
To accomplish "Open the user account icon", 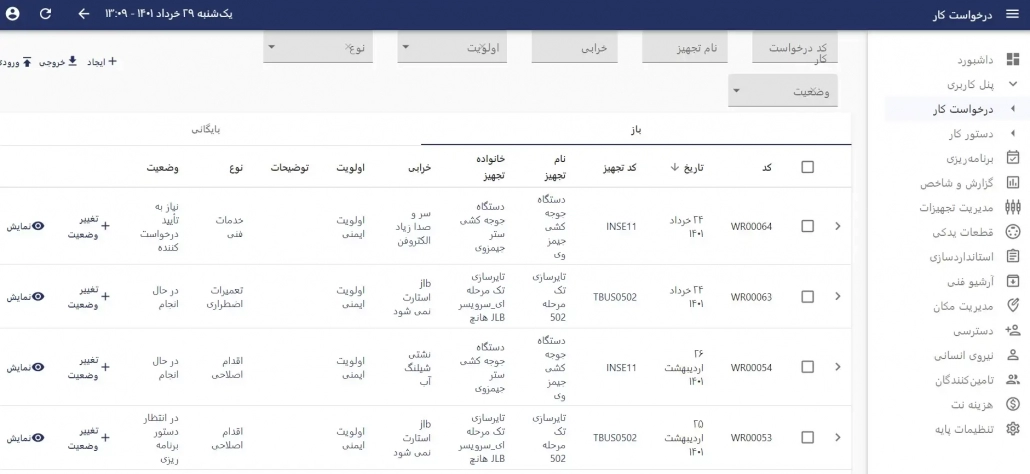I will coord(12,14).
